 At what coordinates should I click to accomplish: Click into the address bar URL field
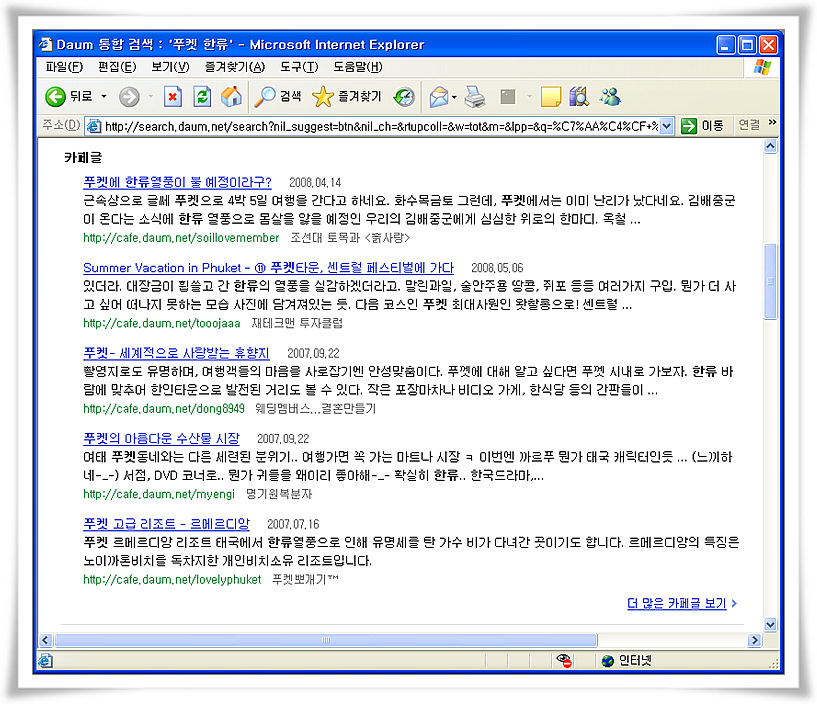click(381, 126)
